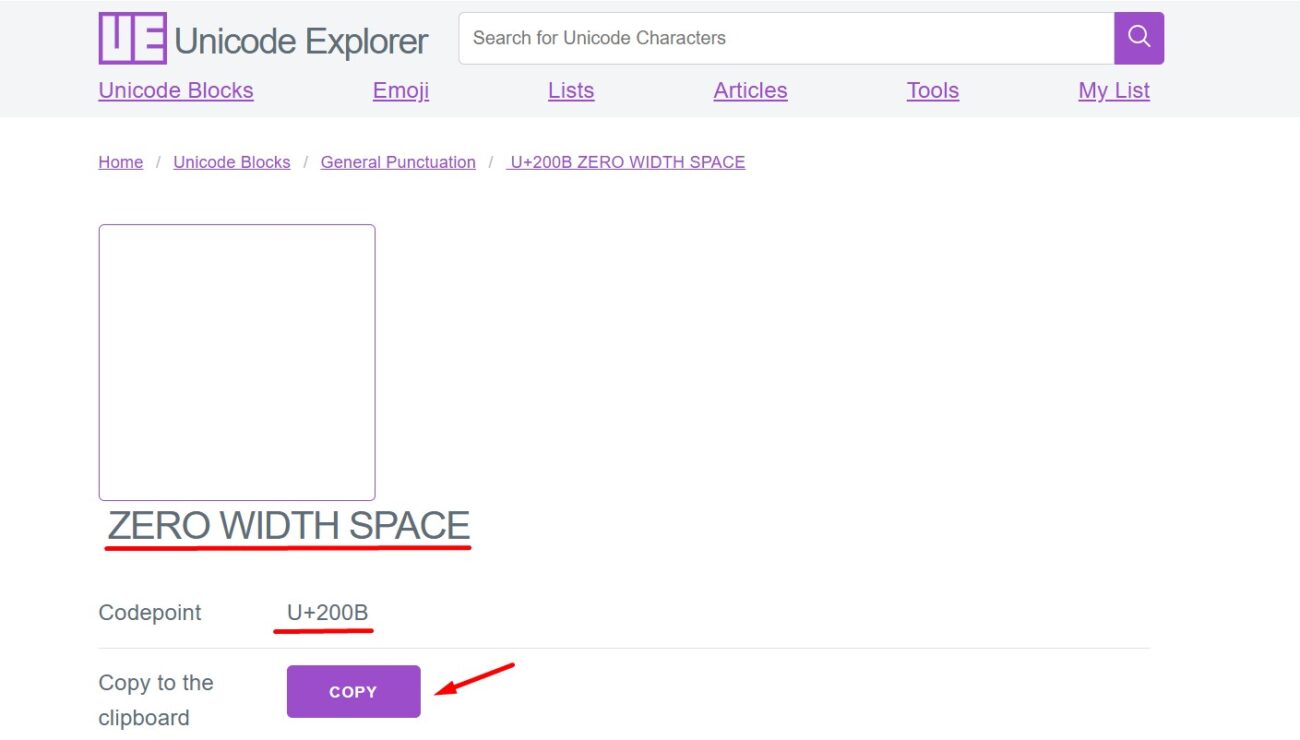The width and height of the screenshot is (1300, 740).
Task: Open the Emoji nav link
Action: pyautogui.click(x=401, y=91)
